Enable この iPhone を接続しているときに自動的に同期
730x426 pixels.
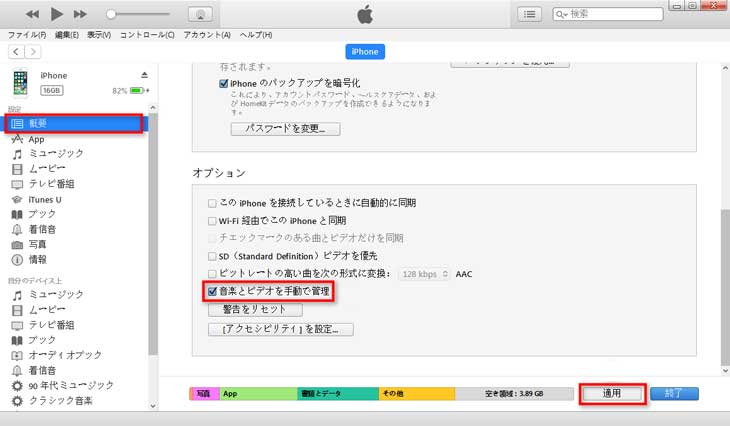tap(212, 203)
